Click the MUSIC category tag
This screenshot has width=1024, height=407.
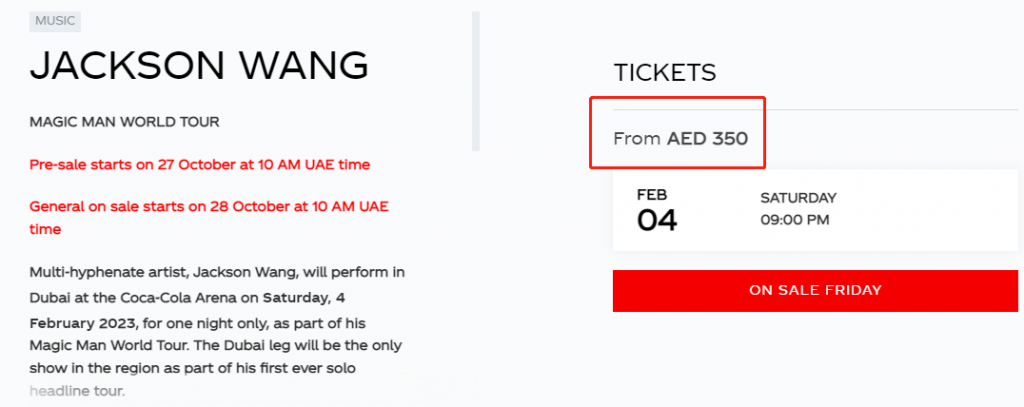[55, 21]
